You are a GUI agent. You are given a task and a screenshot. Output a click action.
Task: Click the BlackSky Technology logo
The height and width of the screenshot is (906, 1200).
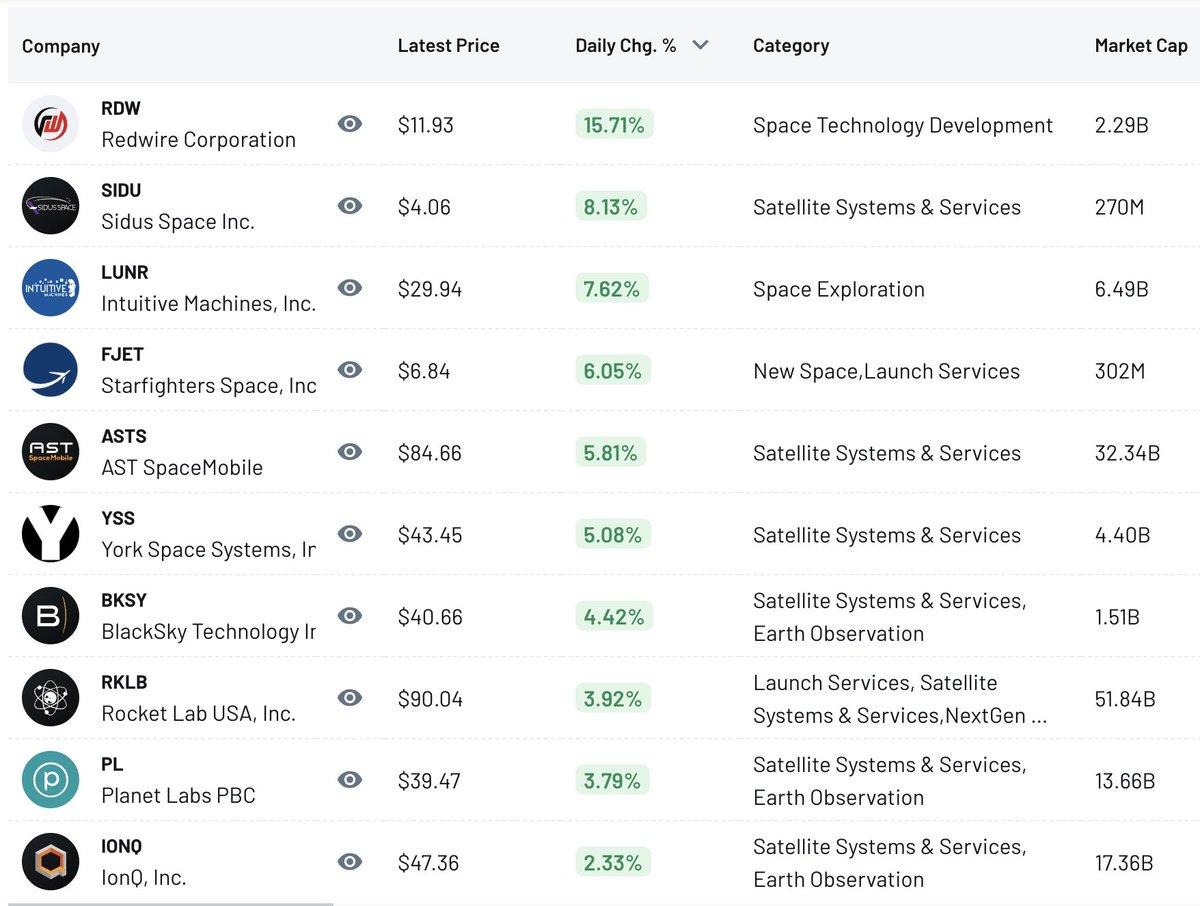point(50,616)
